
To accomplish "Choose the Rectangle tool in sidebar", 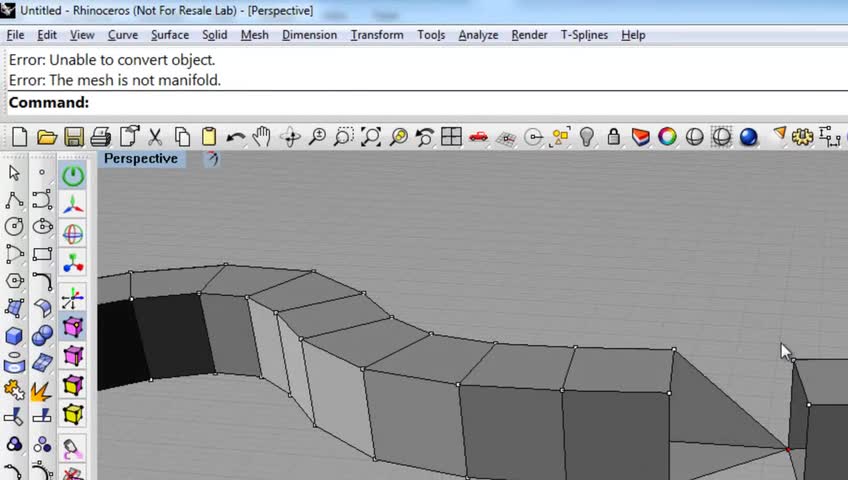I will click(42, 254).
